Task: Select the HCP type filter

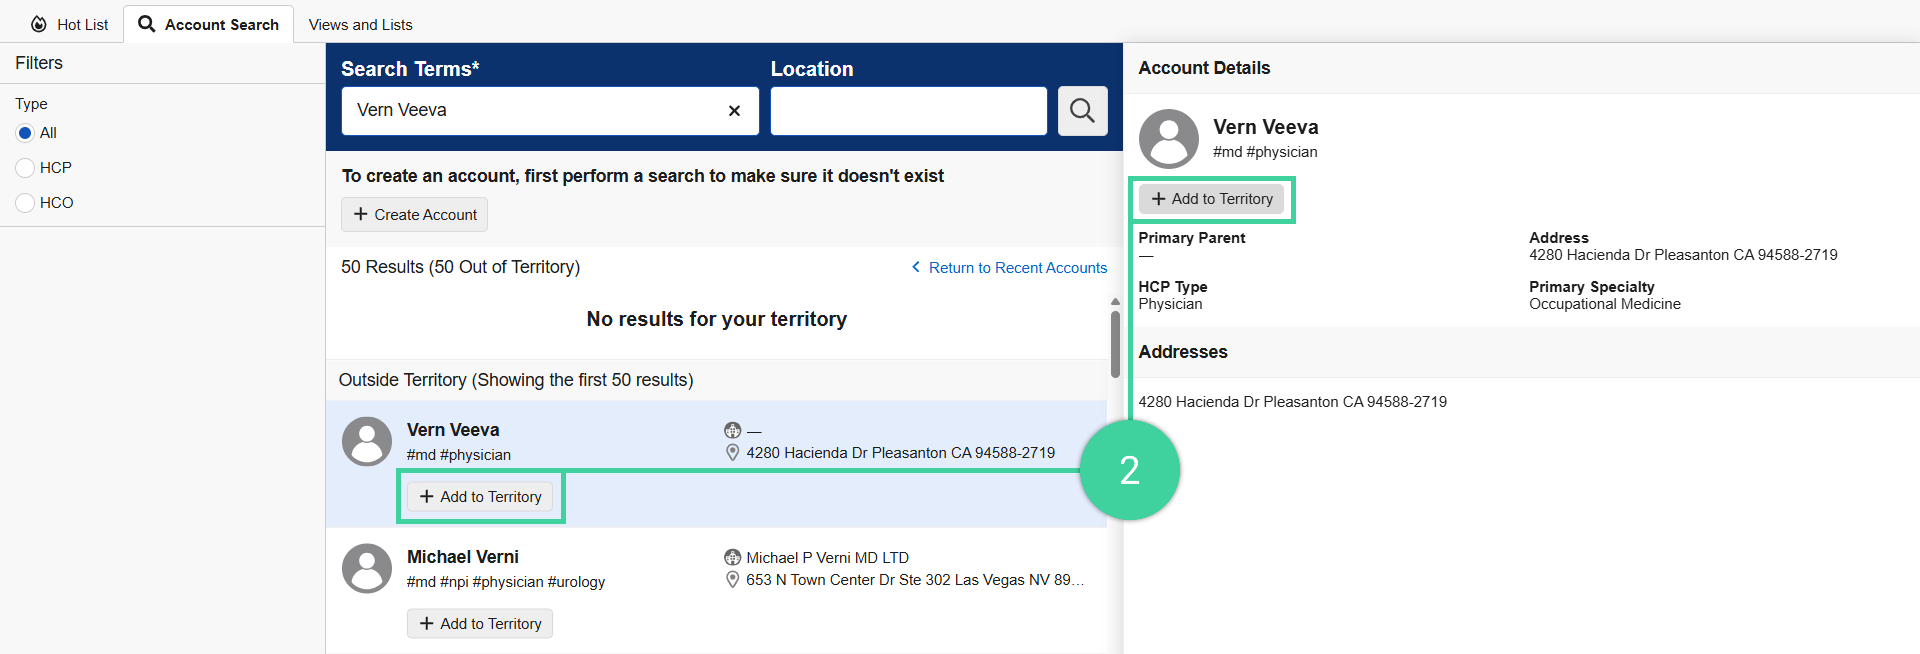Action: coord(26,168)
